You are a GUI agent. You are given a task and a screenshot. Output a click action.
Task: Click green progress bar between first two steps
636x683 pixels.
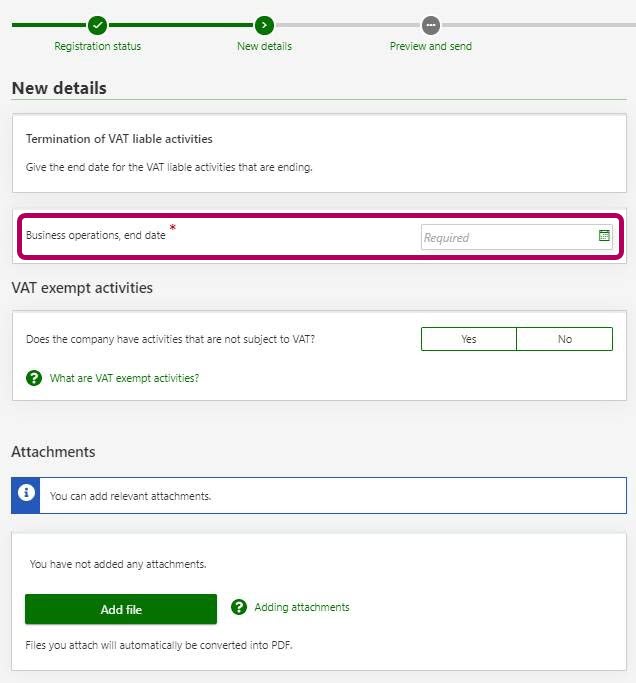click(180, 25)
